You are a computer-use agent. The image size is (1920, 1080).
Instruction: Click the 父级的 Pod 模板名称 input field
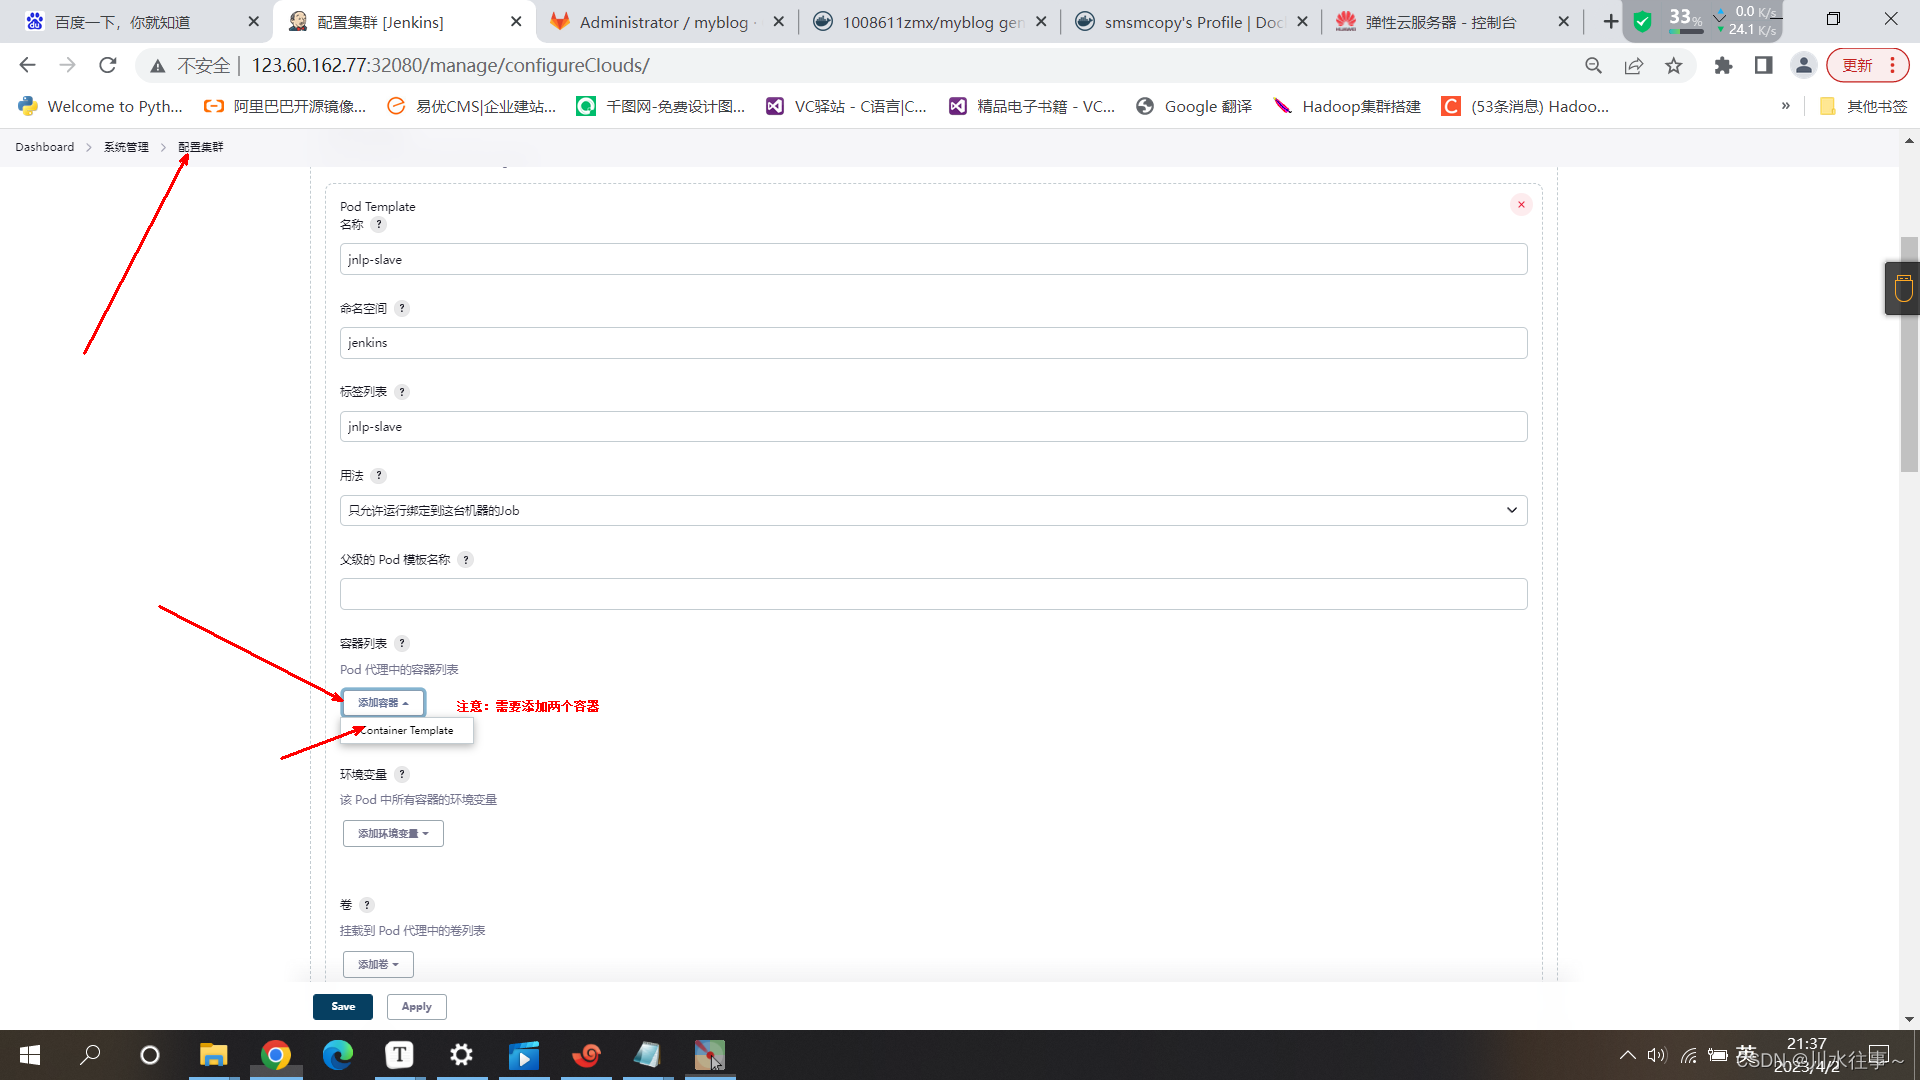pos(933,594)
